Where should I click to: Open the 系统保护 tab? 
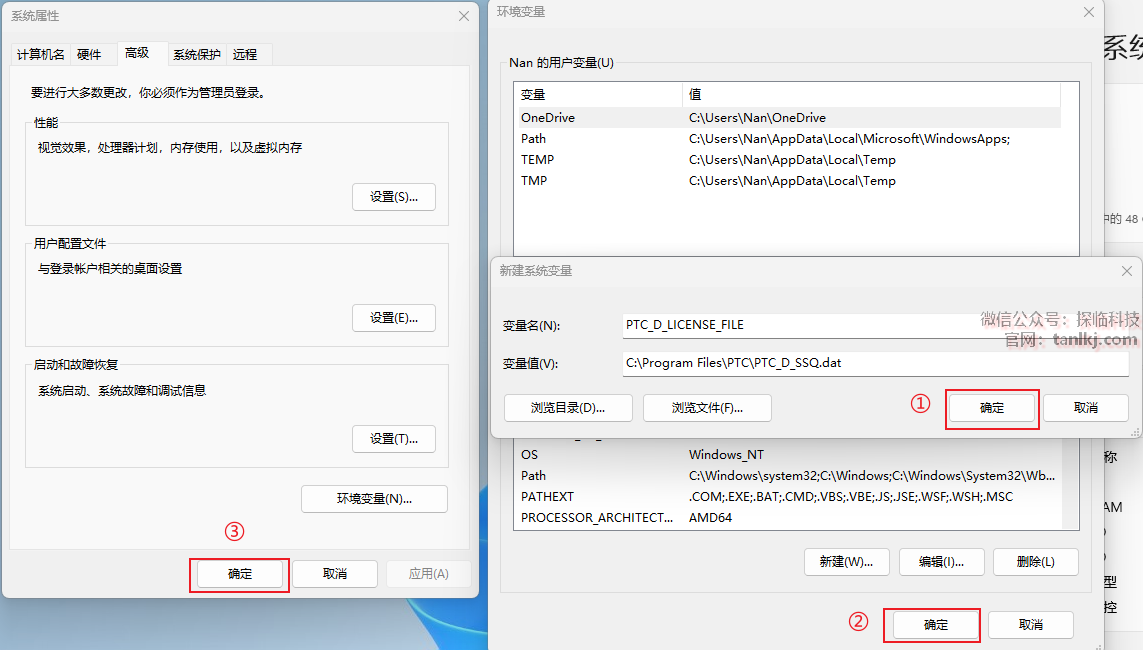(x=197, y=55)
